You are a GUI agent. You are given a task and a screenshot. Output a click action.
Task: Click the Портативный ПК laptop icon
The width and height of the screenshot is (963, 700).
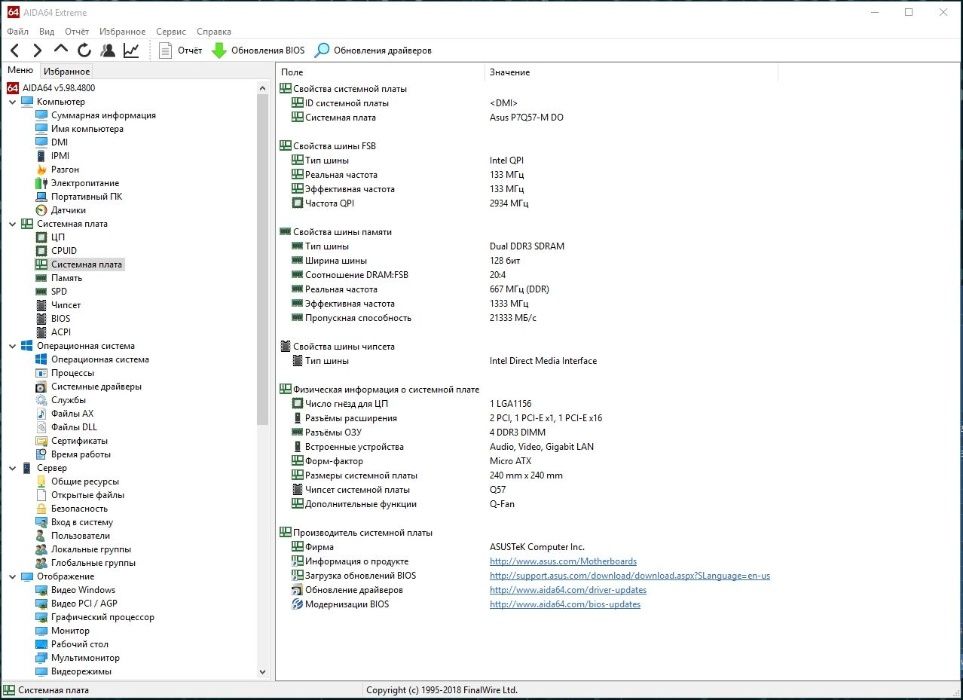click(x=41, y=196)
